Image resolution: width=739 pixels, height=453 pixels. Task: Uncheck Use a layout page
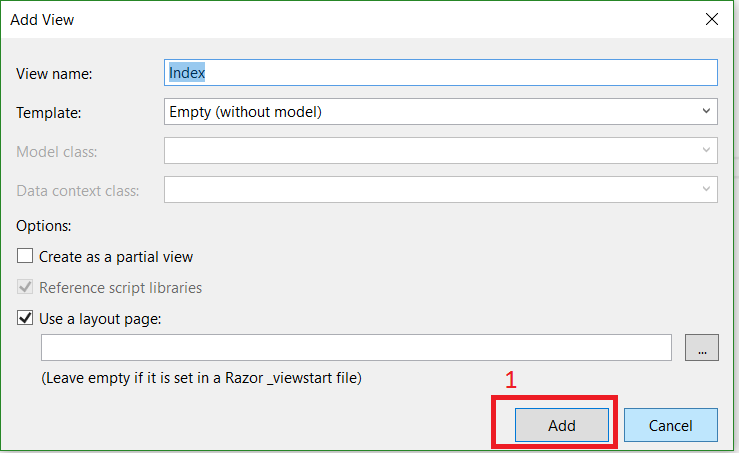click(x=26, y=319)
